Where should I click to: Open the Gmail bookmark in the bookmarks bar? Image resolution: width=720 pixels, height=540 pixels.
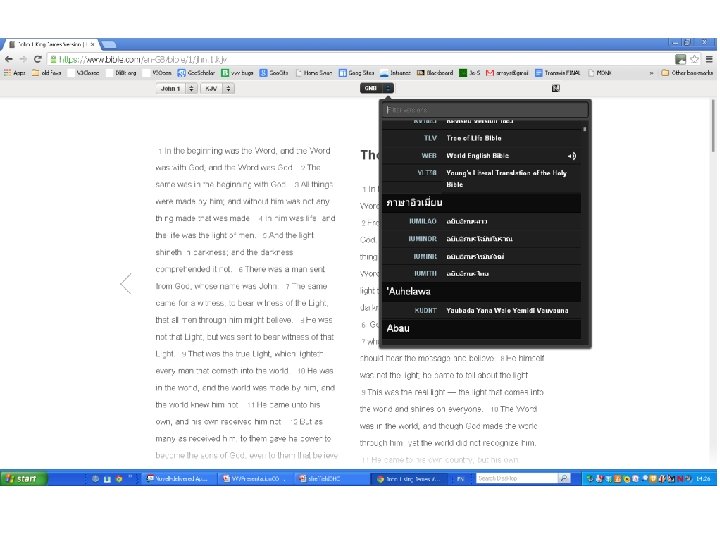click(x=507, y=73)
